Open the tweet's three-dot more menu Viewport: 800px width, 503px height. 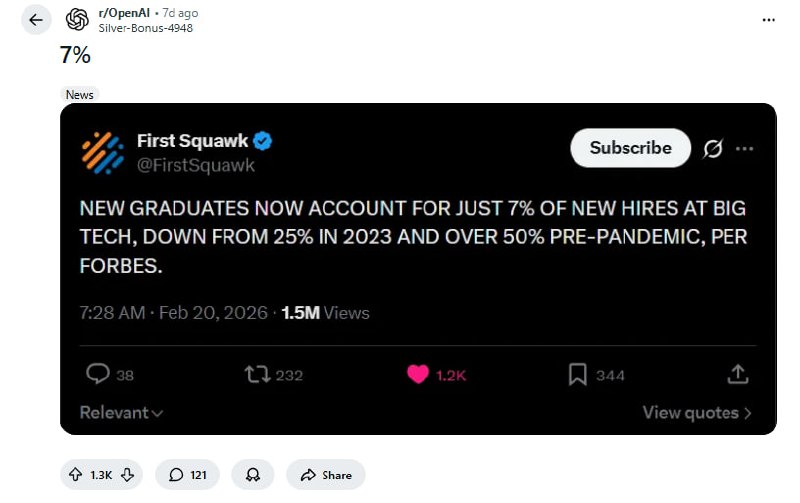[x=744, y=149]
